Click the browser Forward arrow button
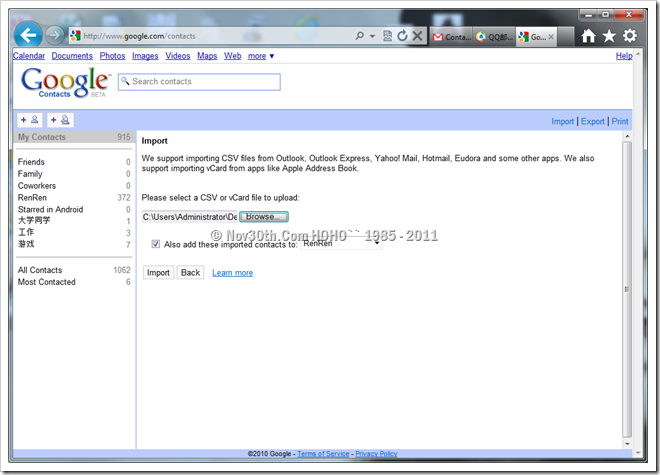 (x=54, y=35)
